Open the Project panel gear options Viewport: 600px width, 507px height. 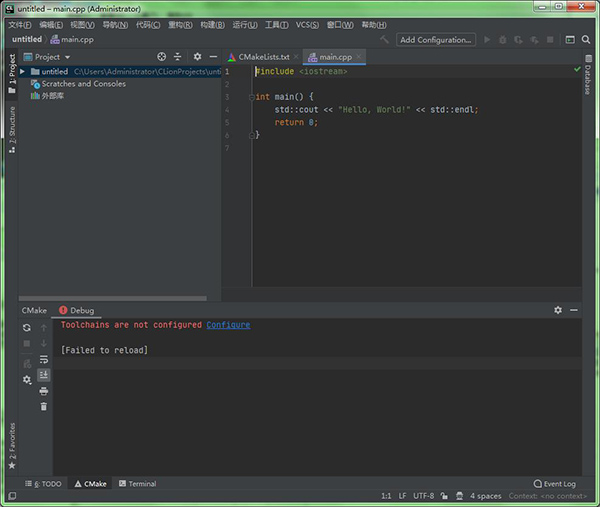tap(197, 57)
